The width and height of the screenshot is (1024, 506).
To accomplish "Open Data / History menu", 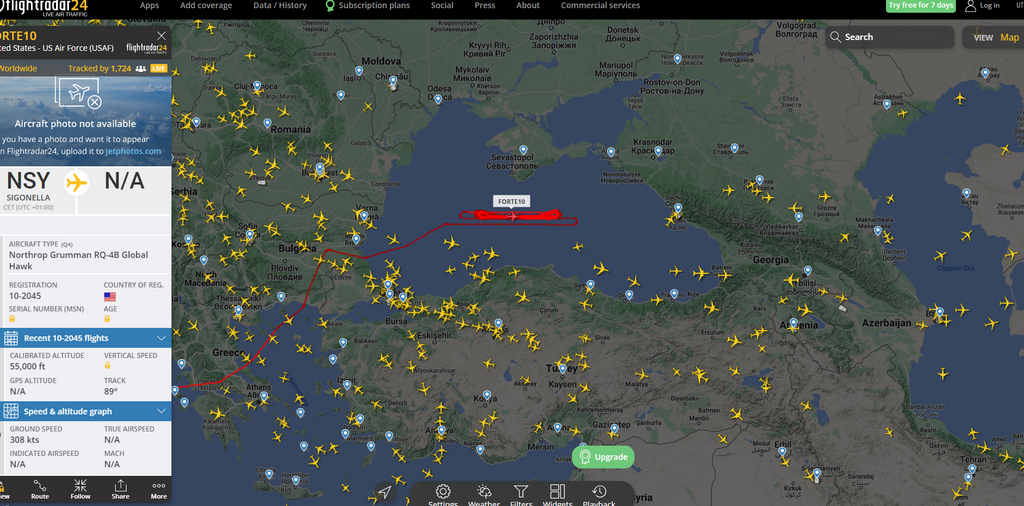I will 280,5.
